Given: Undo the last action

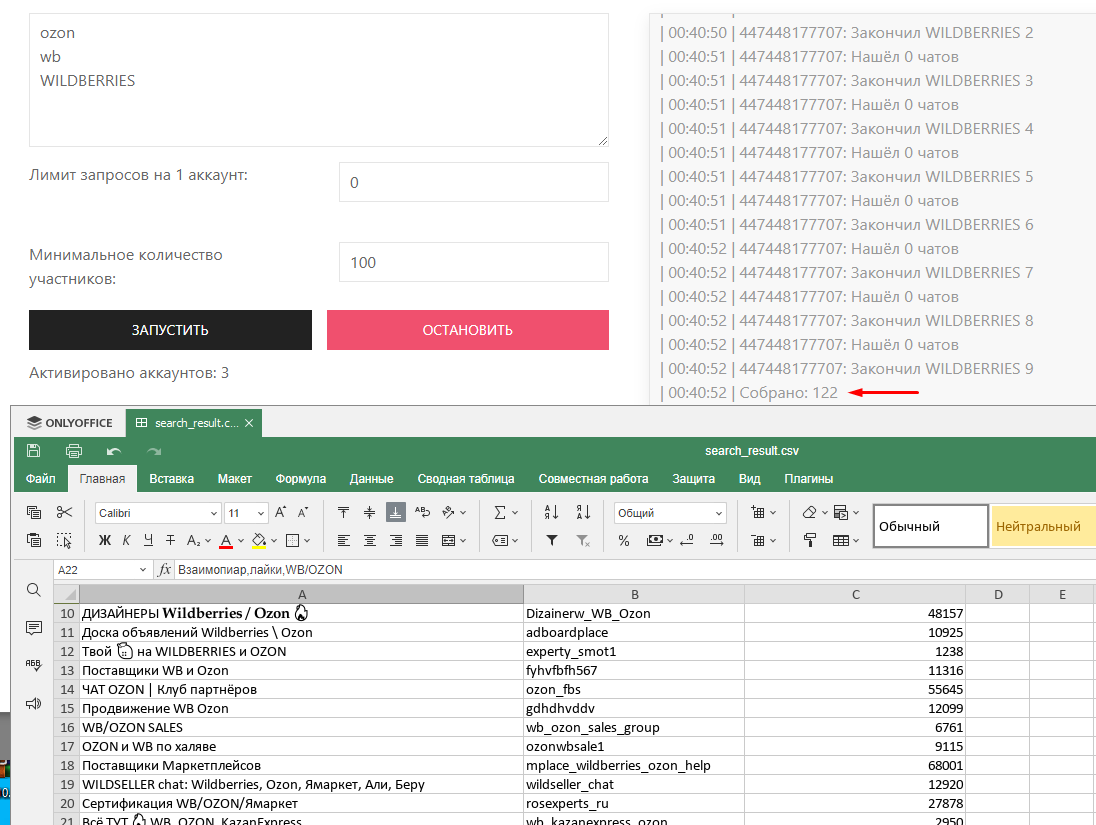Looking at the screenshot, I should coord(114,451).
